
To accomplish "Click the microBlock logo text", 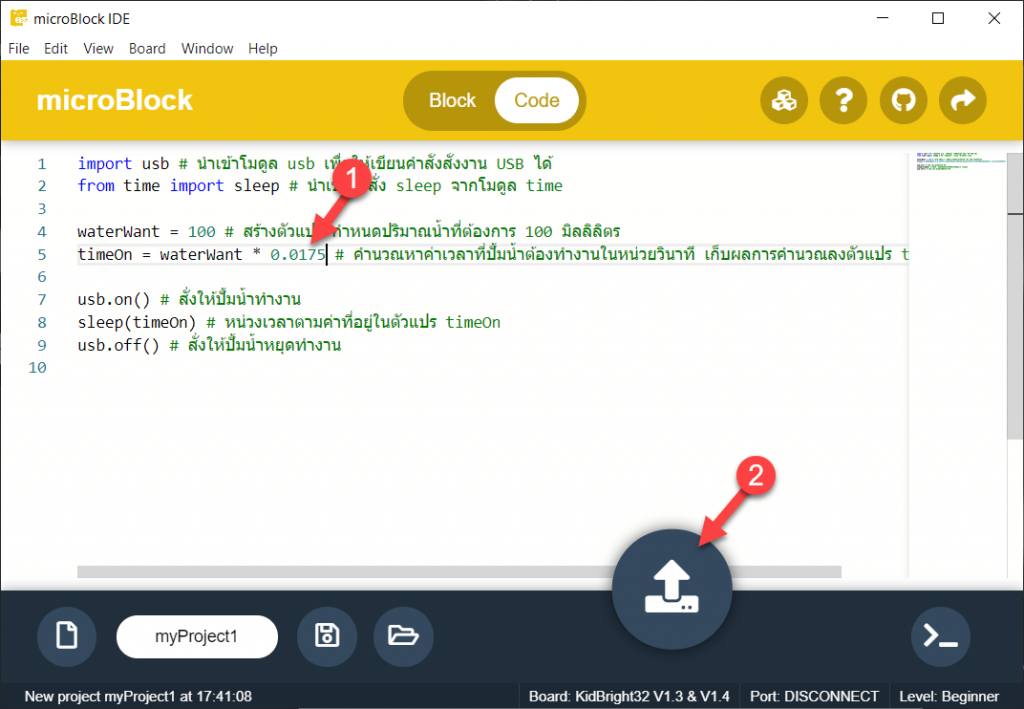I will [114, 101].
